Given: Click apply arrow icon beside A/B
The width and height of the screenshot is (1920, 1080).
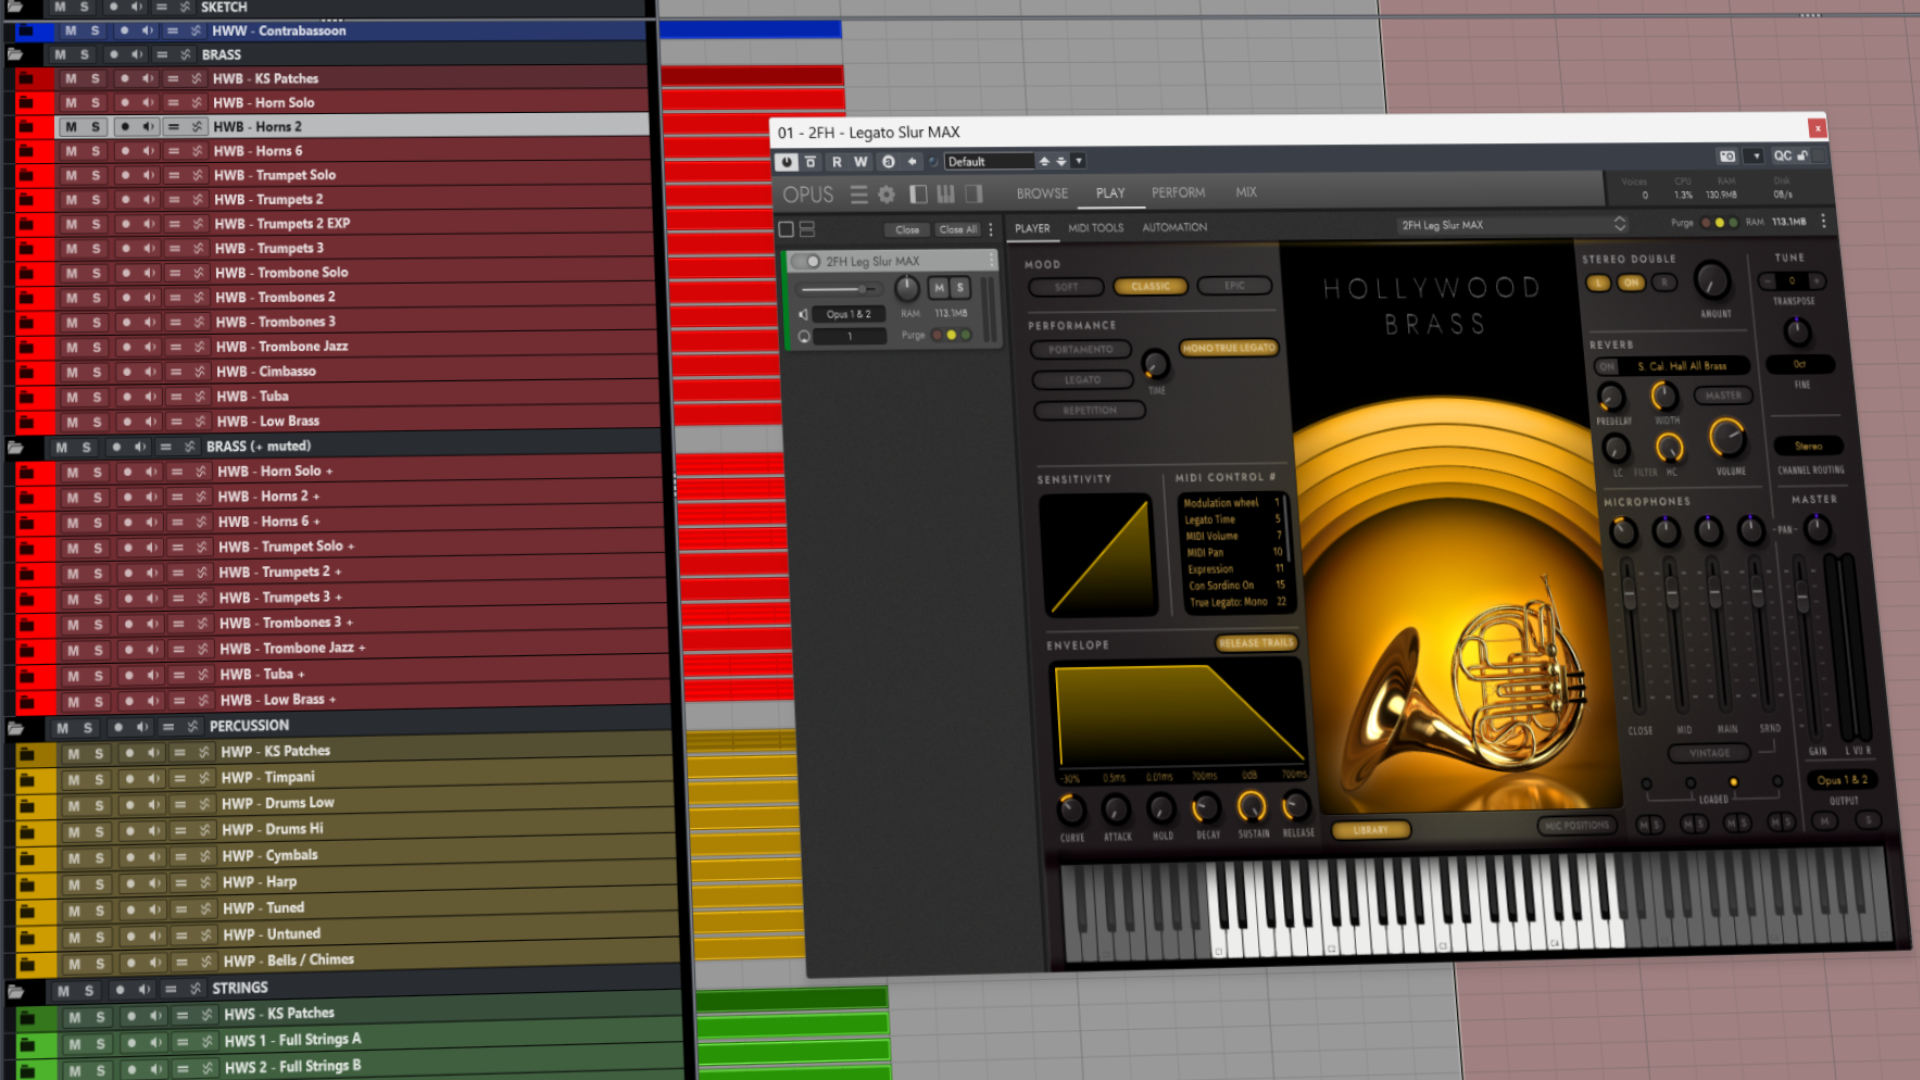Looking at the screenshot, I should click(912, 161).
